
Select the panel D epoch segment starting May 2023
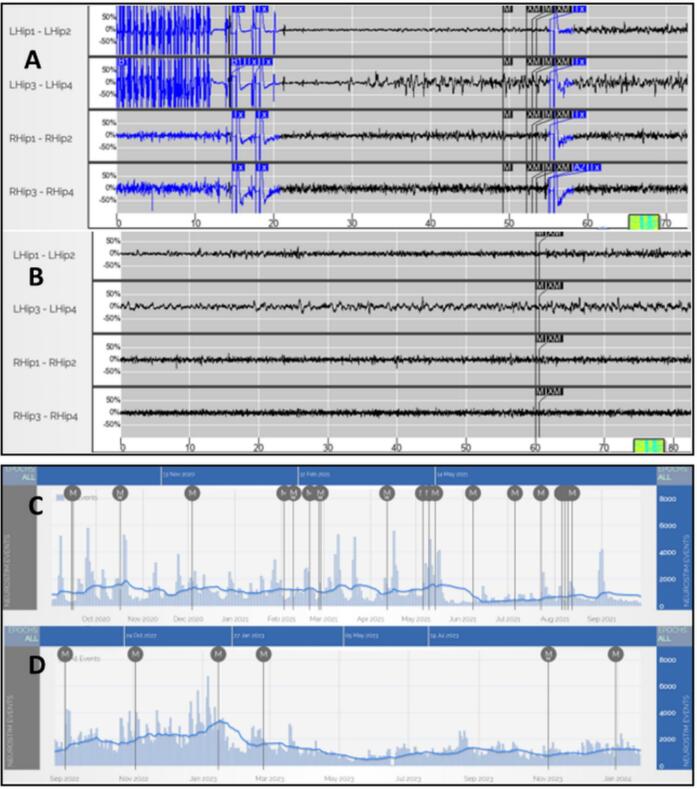point(386,636)
